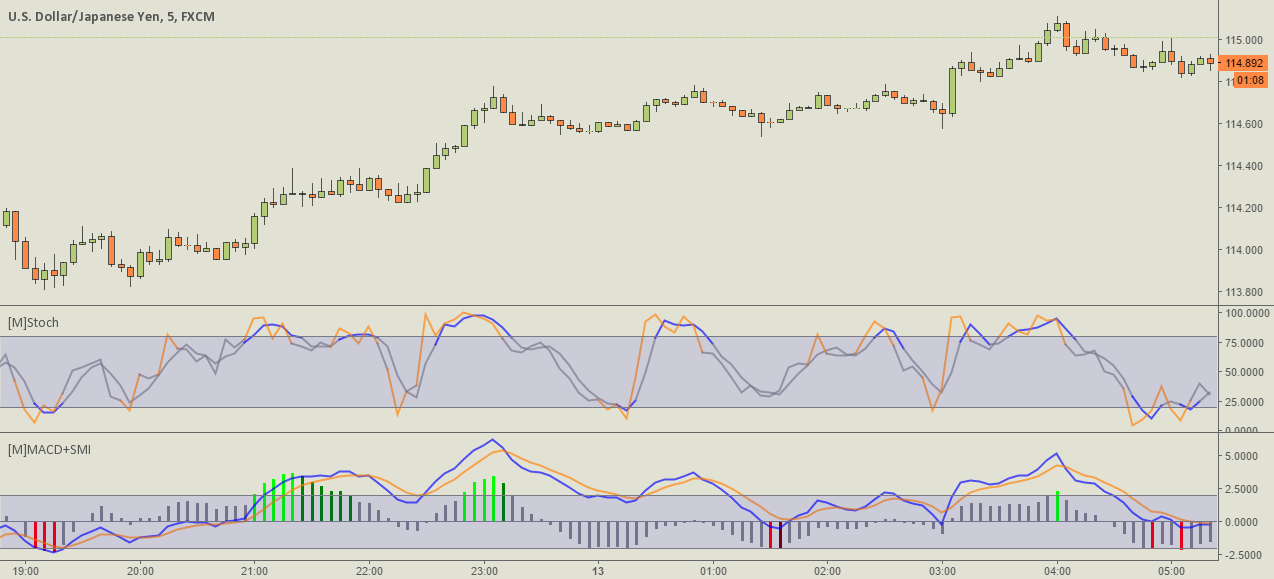Click the 23:00 time axis label
The image size is (1274, 579).
point(484,572)
